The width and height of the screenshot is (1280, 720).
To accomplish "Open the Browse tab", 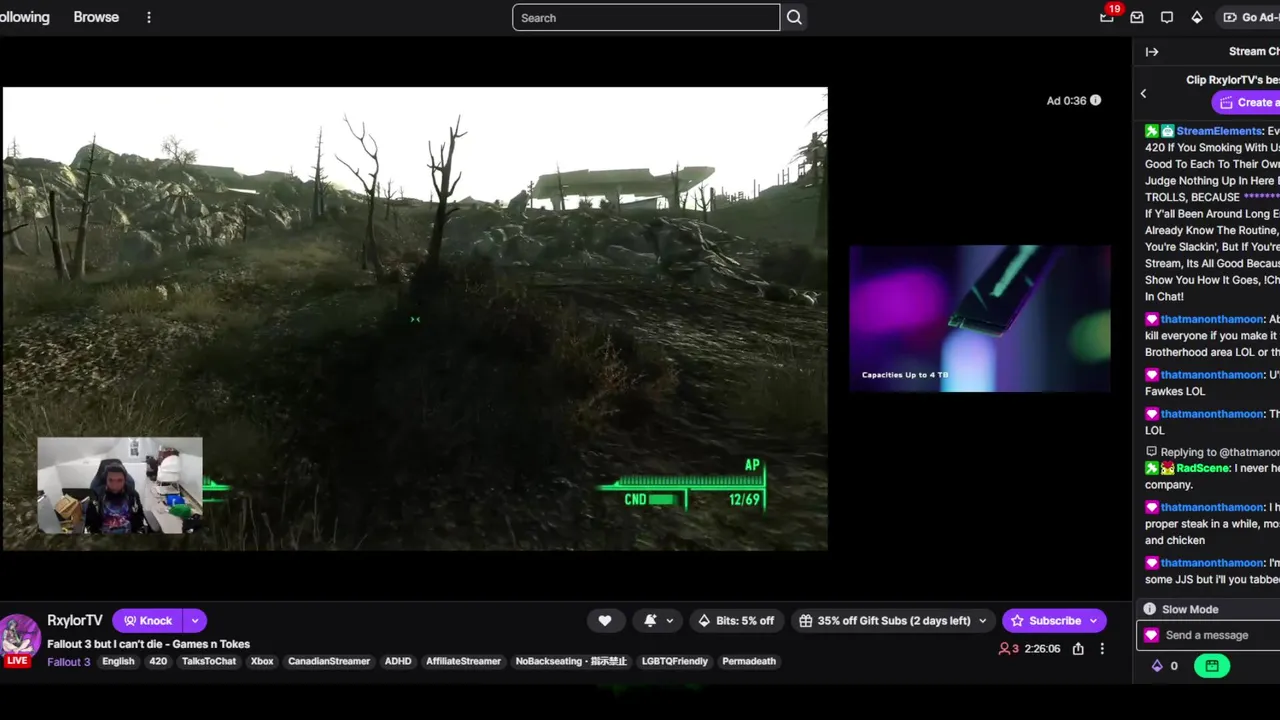I will (96, 17).
